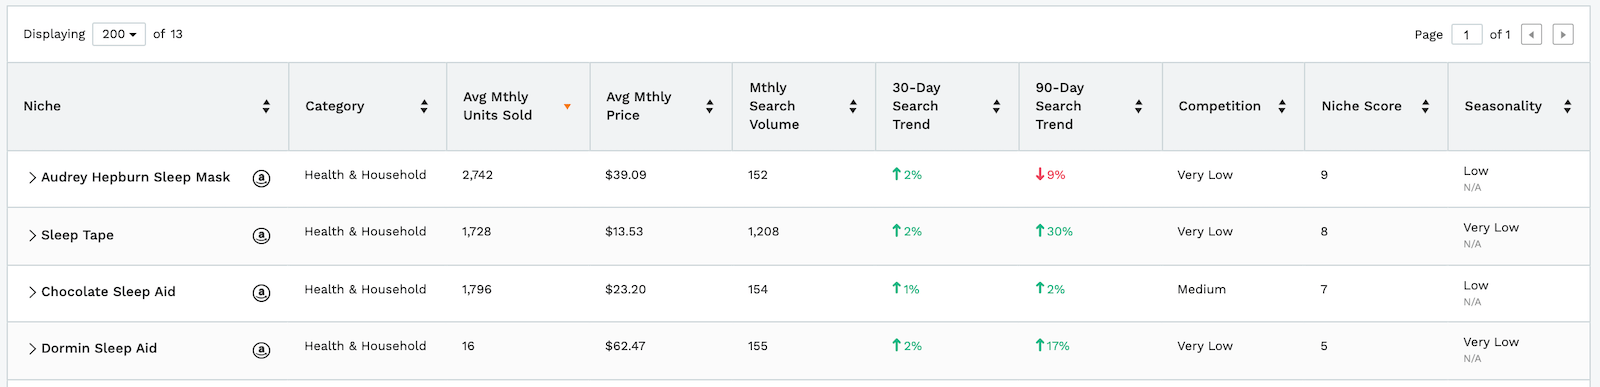This screenshot has width=1600, height=387.
Task: Click the Sleep Tape niche name
Action: point(77,235)
